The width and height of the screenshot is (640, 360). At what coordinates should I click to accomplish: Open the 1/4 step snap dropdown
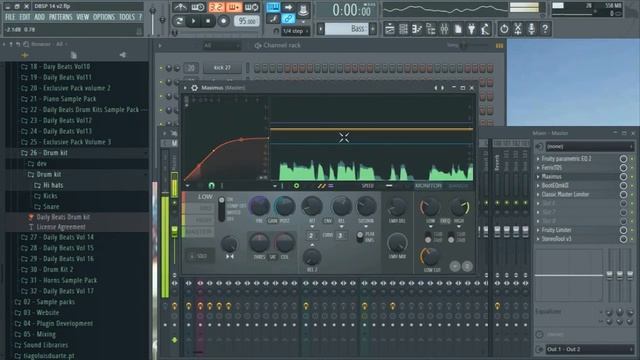(296, 31)
